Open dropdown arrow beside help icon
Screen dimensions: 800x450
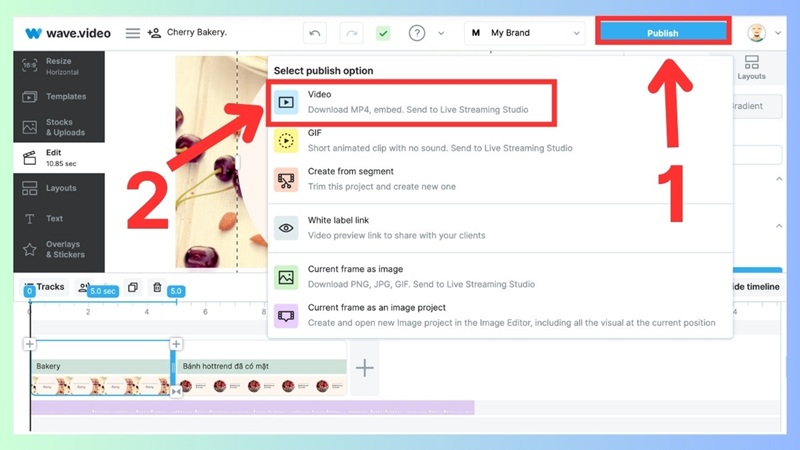tap(441, 33)
